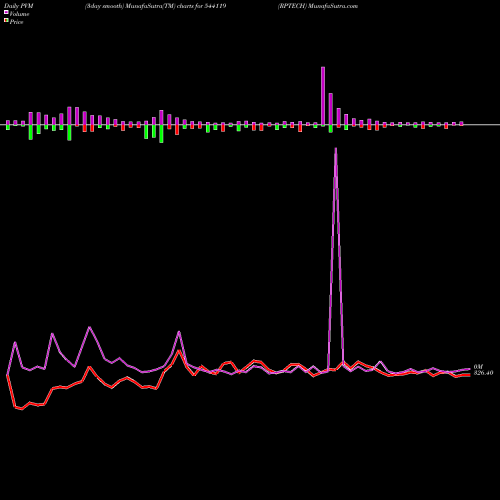
Task: Click the '0M' volume axis label
Action: coord(478,367)
